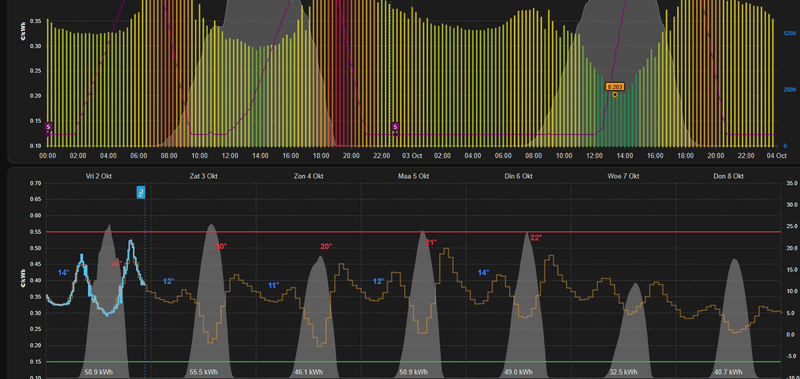Click the "Don 8 Okt" day header

coord(729,176)
